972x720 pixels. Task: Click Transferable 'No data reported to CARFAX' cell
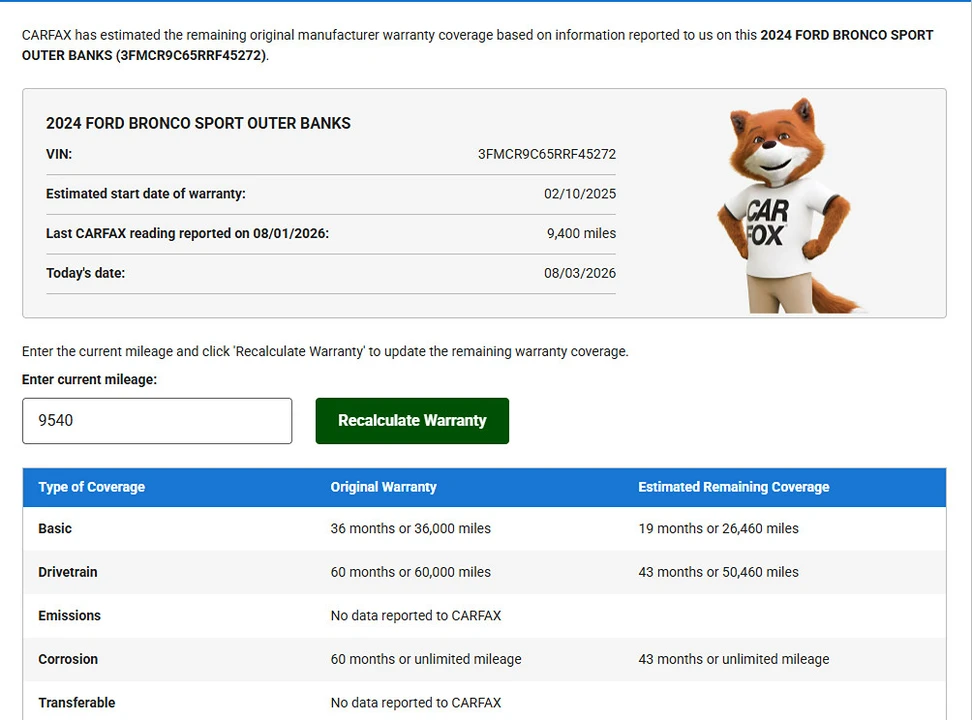[415, 703]
